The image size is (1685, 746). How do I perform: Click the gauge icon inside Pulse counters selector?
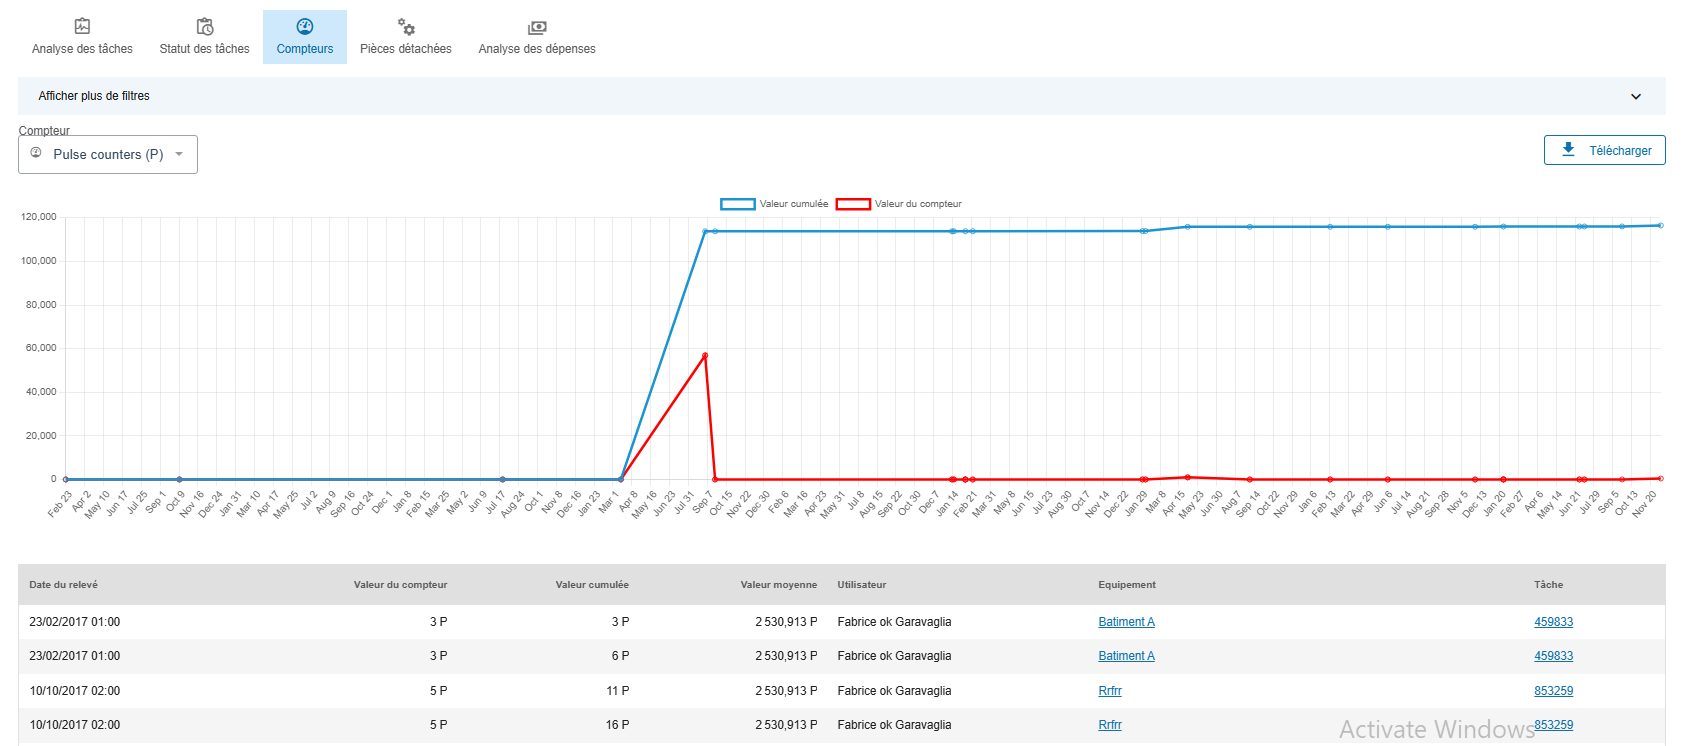pyautogui.click(x=36, y=153)
